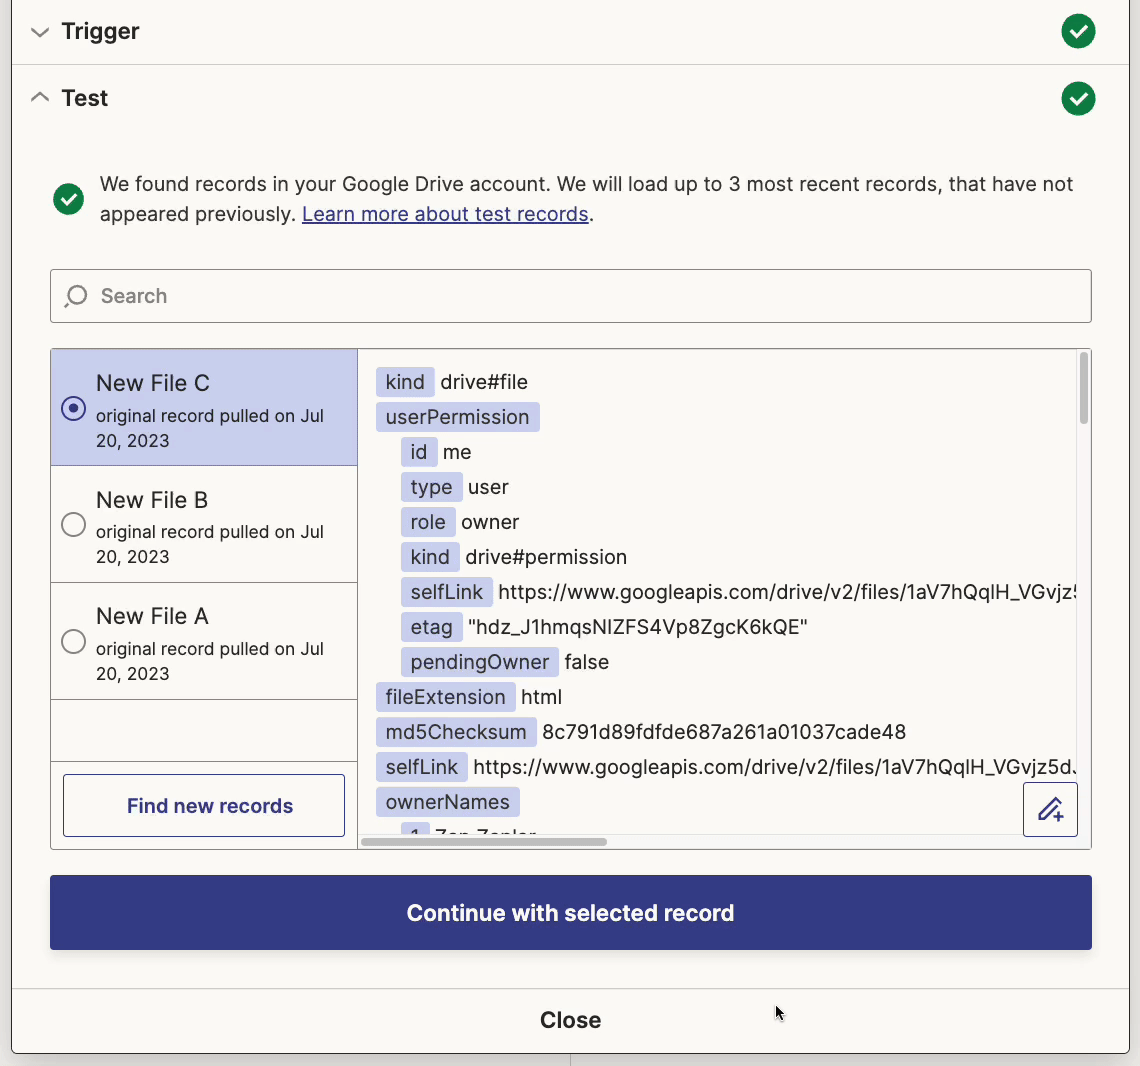Click the green checkmark next to Test
Viewport: 1140px width, 1066px height.
click(1078, 98)
